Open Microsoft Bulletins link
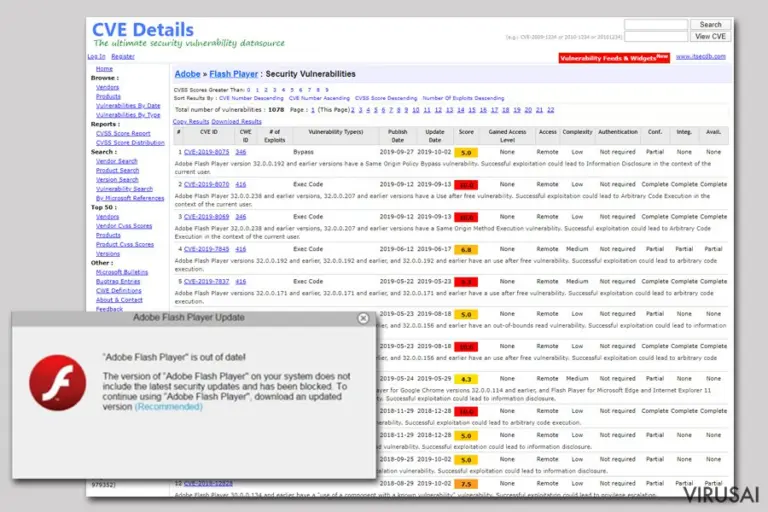This screenshot has width=768, height=512. [122, 272]
